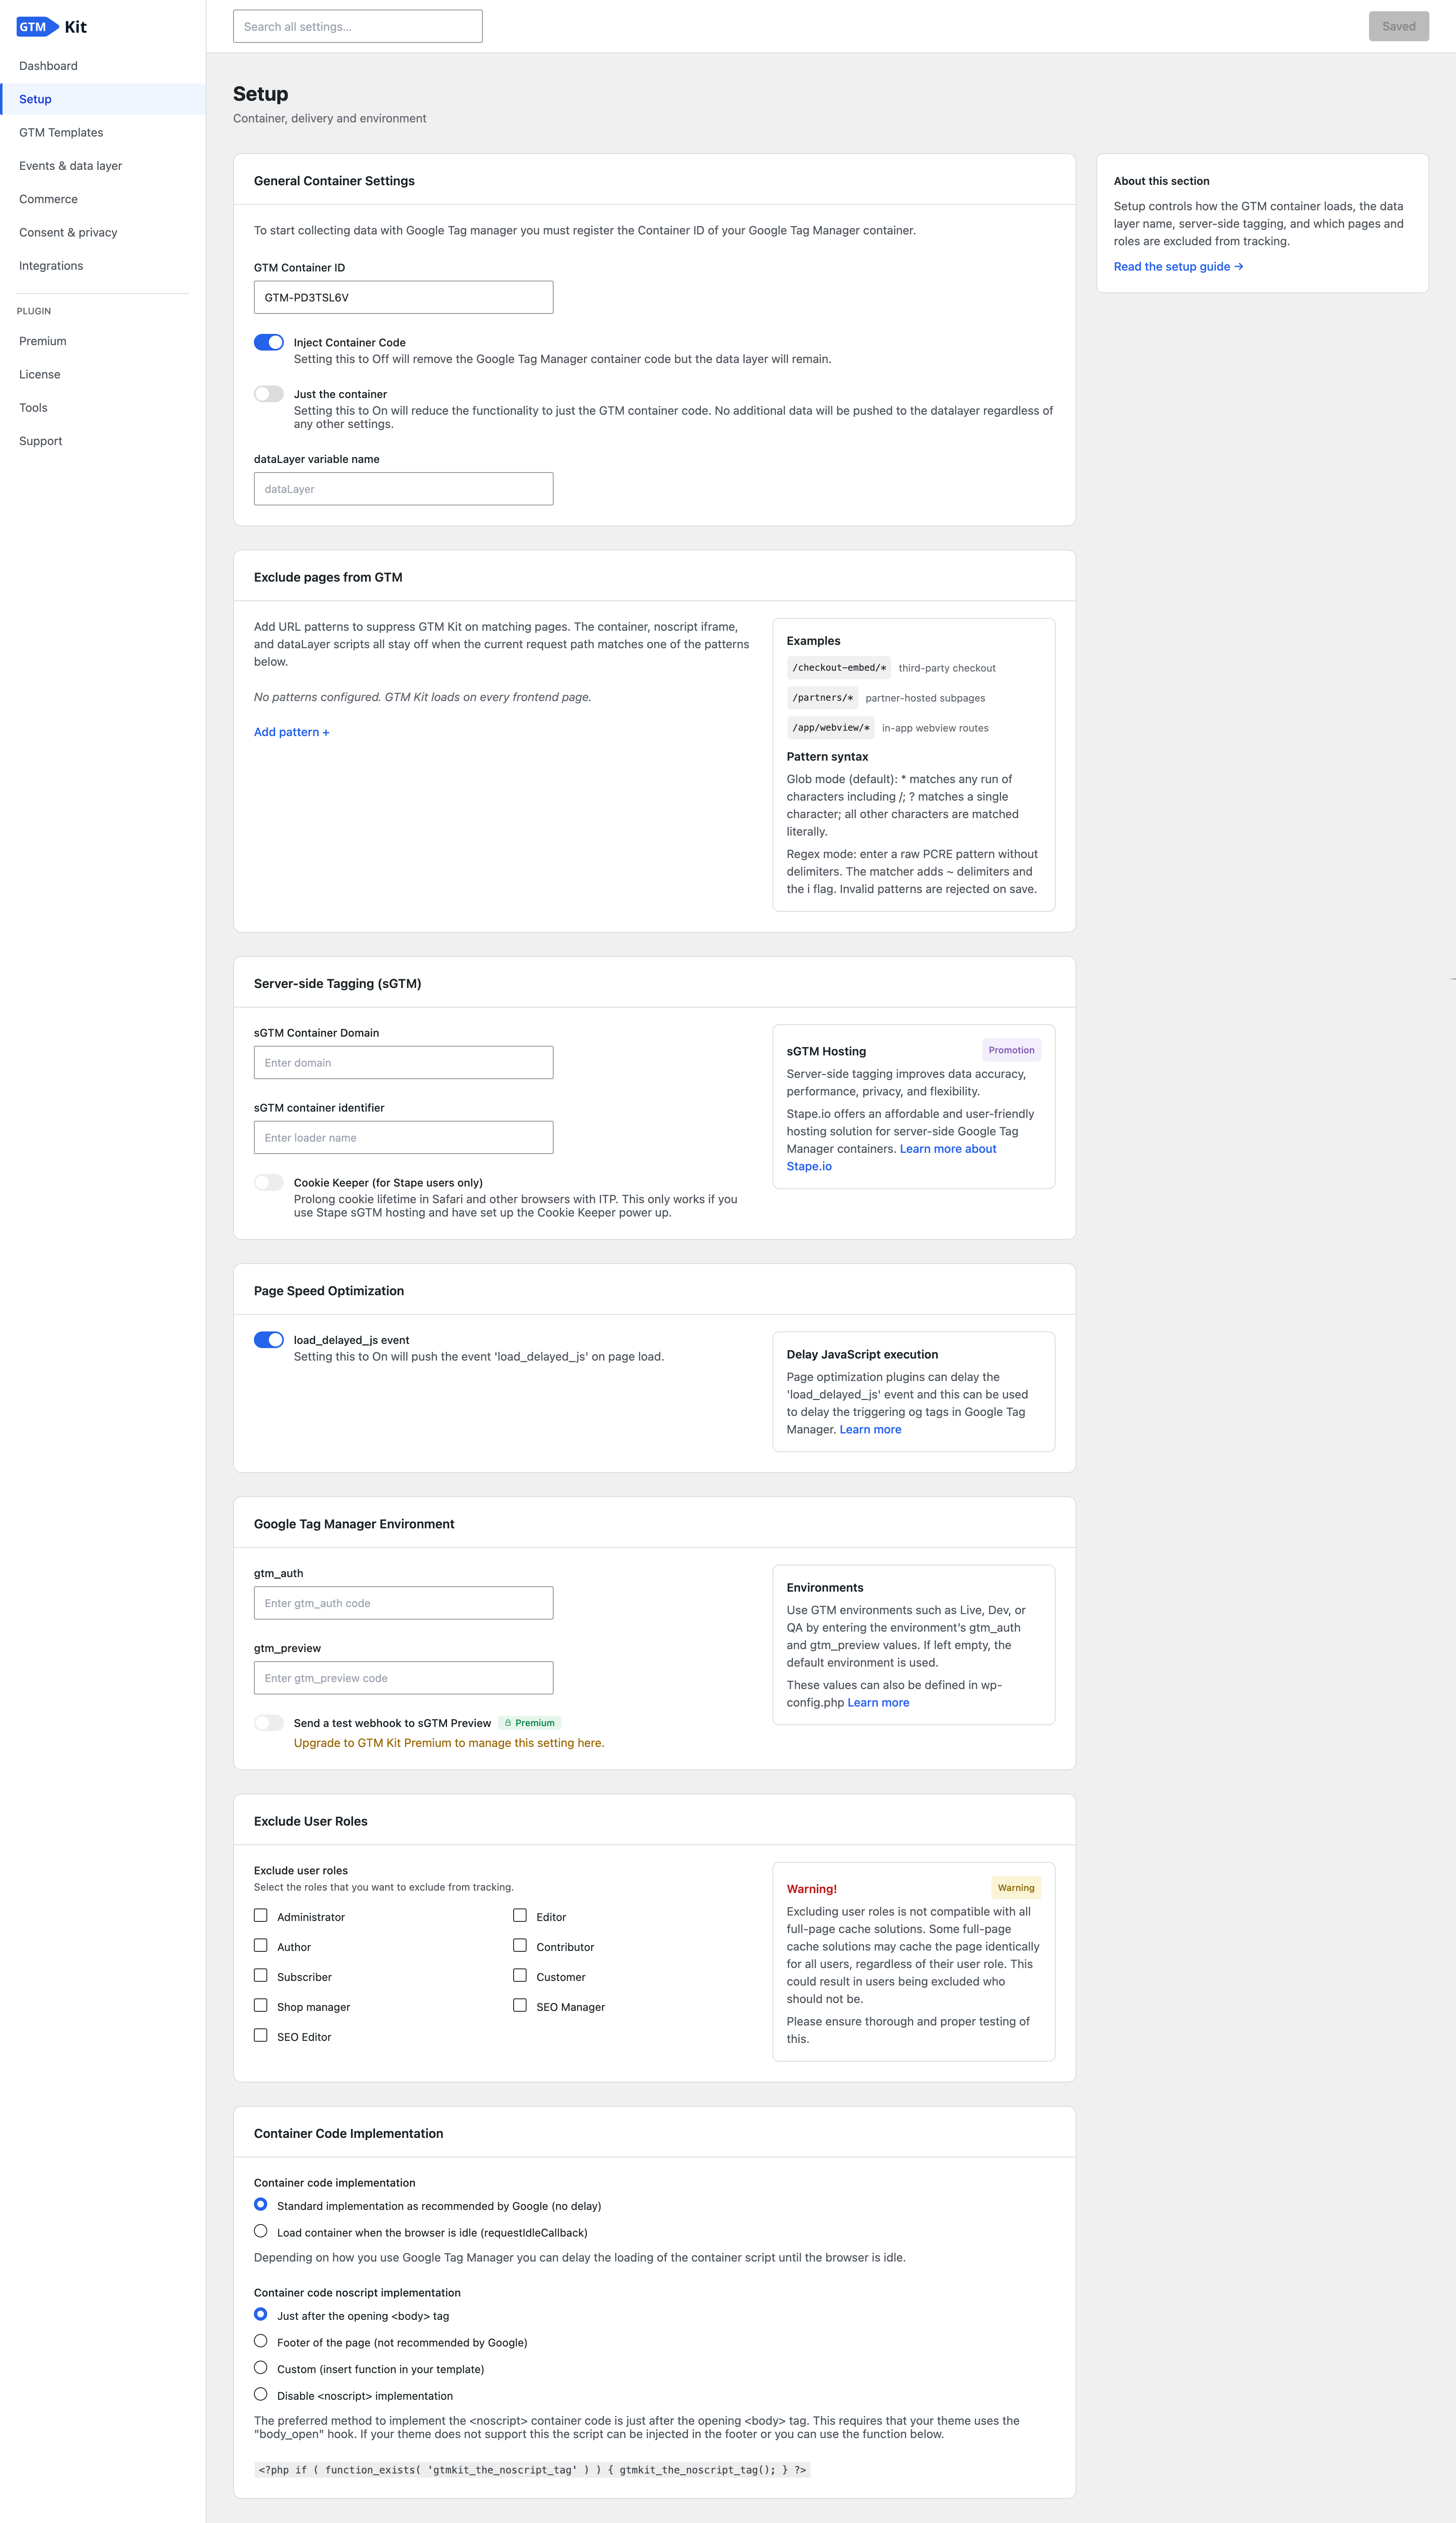Click the Premium lock badge
1456x2523 pixels.
530,1723
